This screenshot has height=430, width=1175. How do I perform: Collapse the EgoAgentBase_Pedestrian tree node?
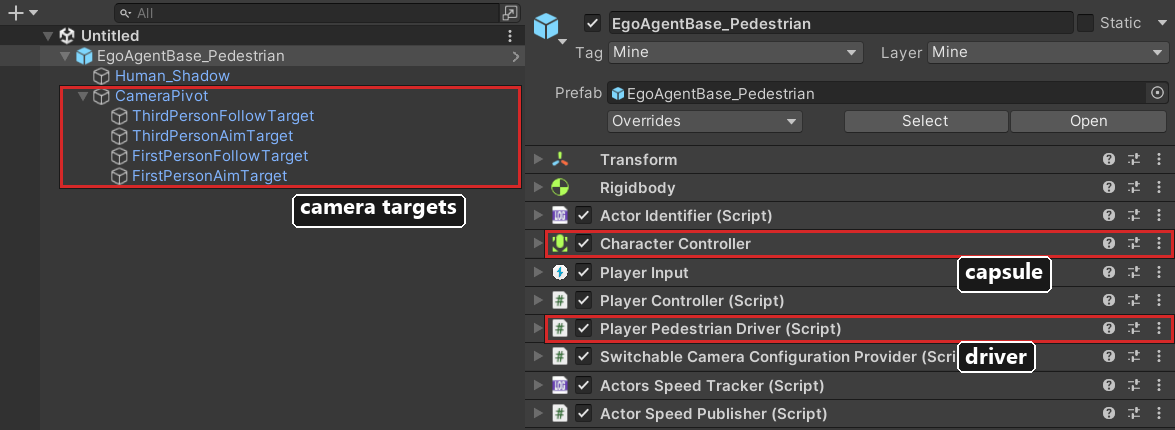[x=66, y=56]
